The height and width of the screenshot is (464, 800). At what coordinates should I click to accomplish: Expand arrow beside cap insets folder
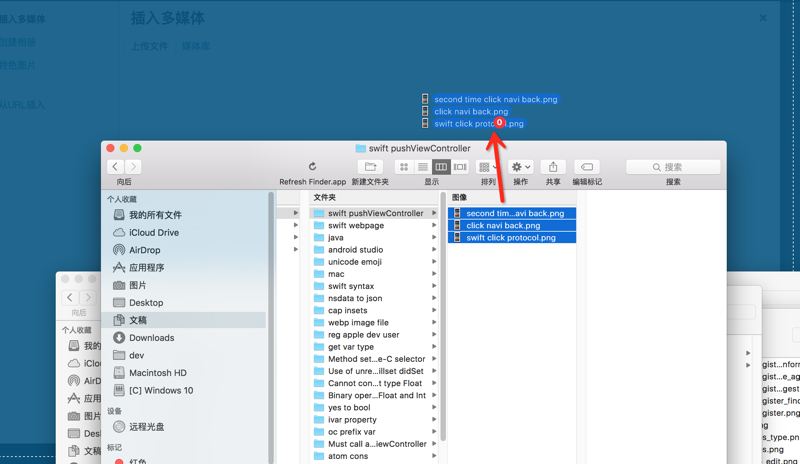click(434, 310)
